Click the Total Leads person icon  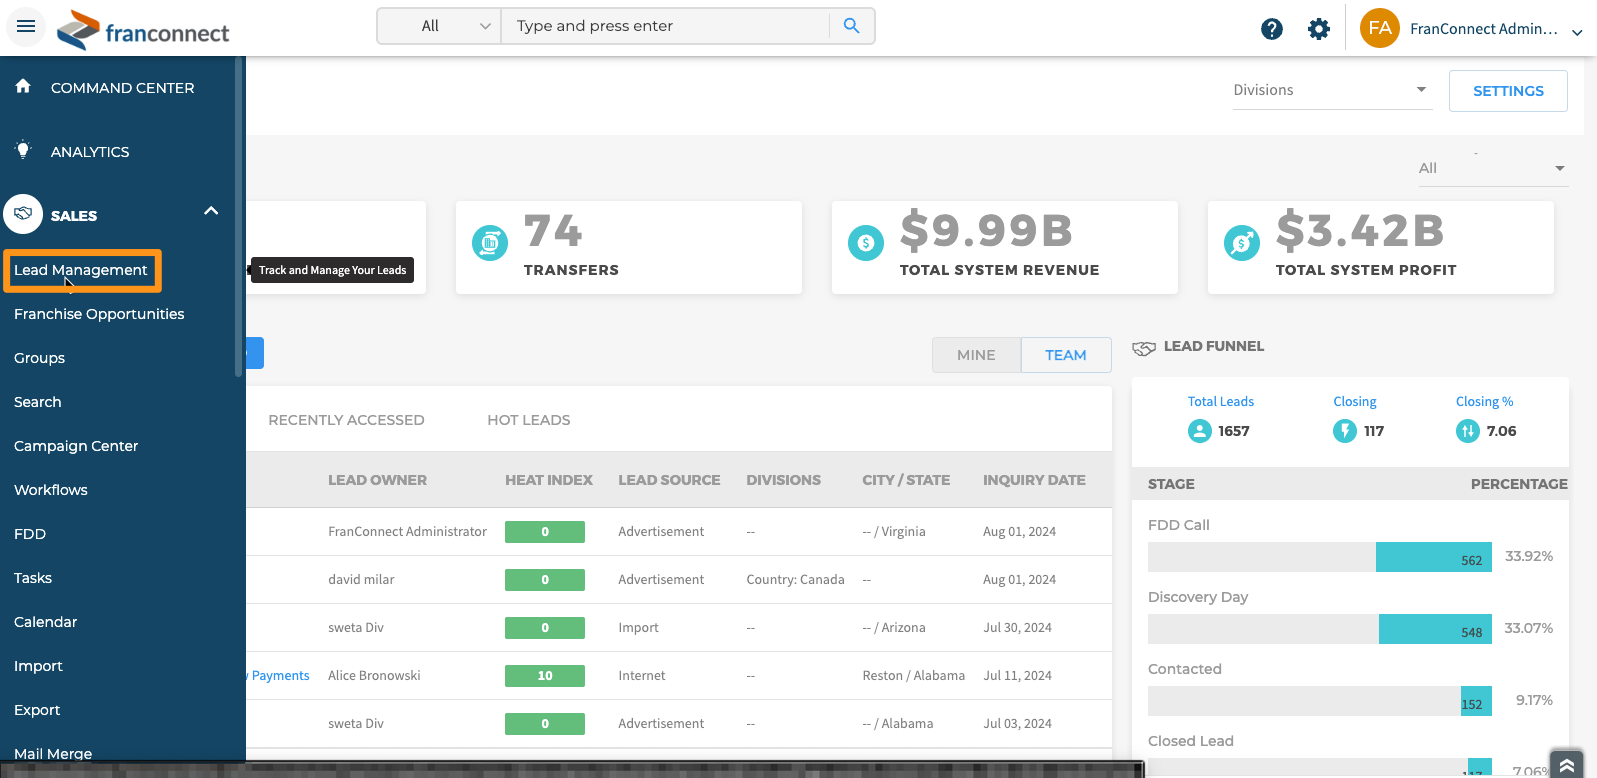pyautogui.click(x=1199, y=431)
